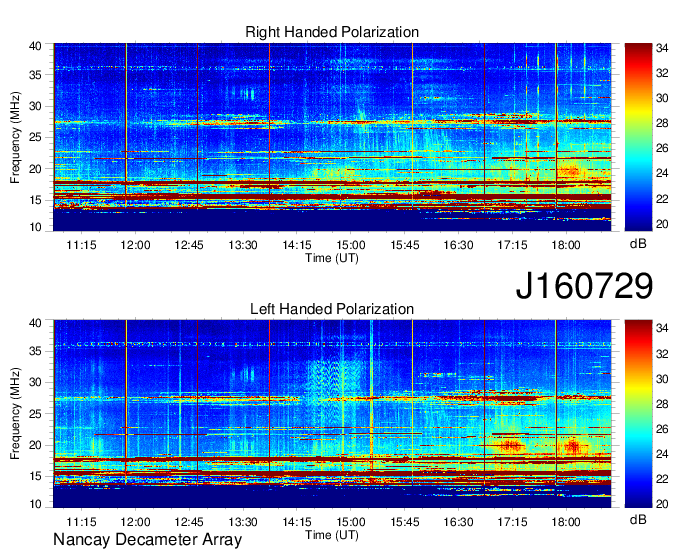Click the "15:00" time tick under bottom plot
The width and height of the screenshot is (680, 552).
tap(351, 522)
